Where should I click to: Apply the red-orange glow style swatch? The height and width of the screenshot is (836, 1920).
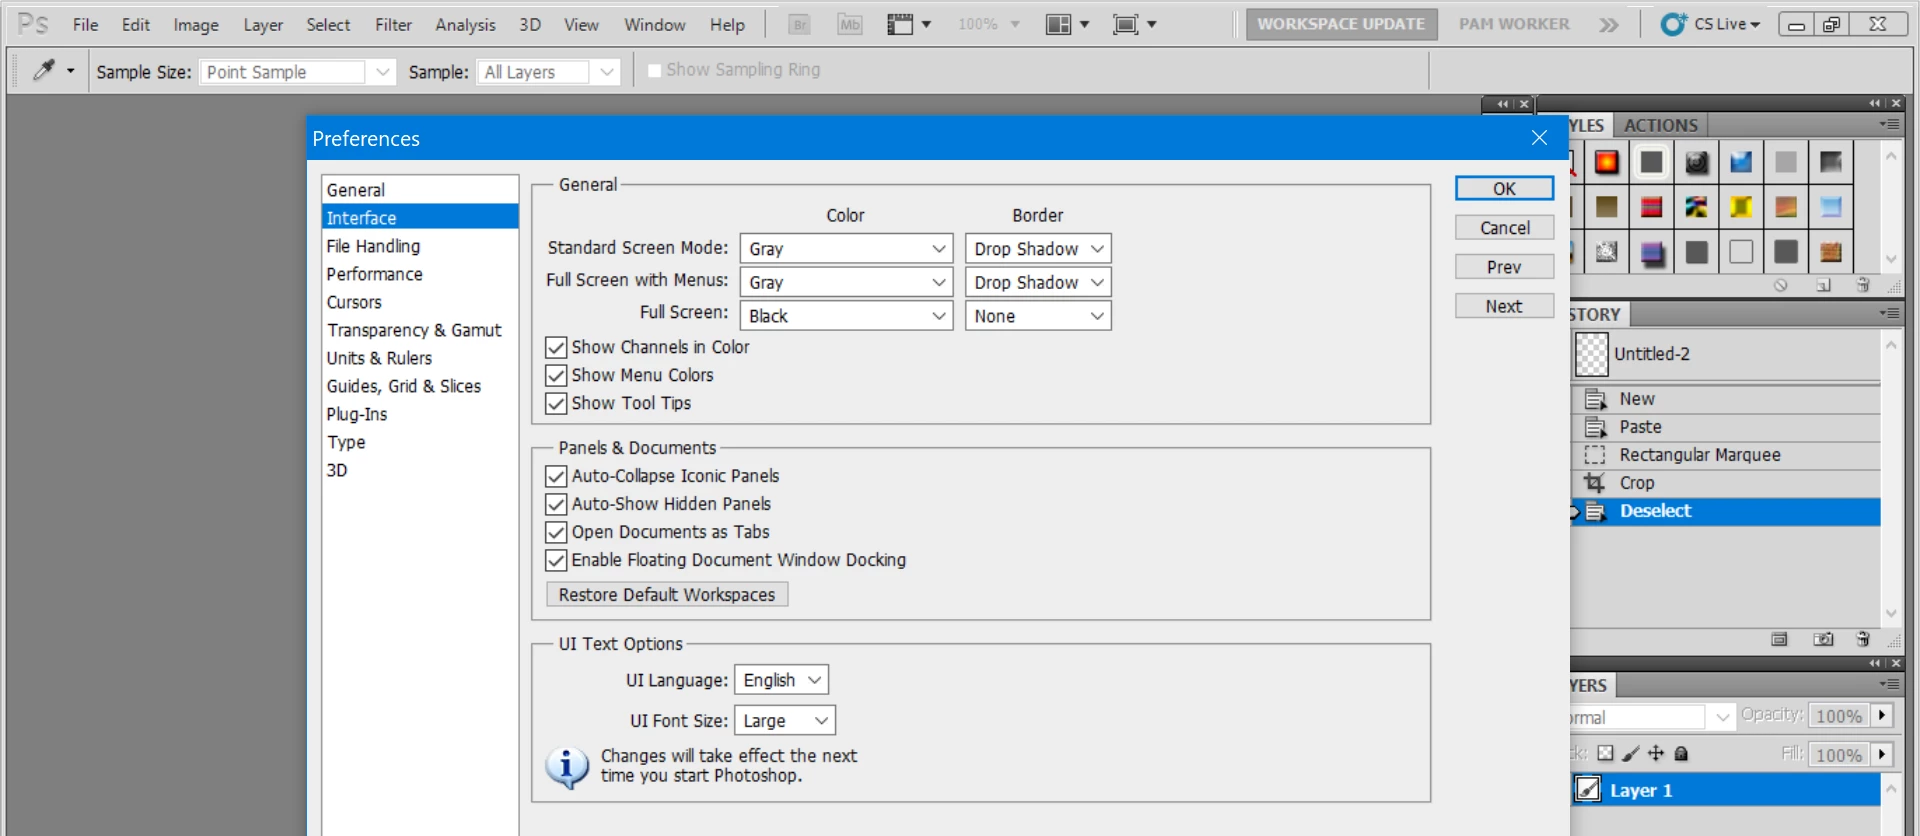click(x=1606, y=162)
